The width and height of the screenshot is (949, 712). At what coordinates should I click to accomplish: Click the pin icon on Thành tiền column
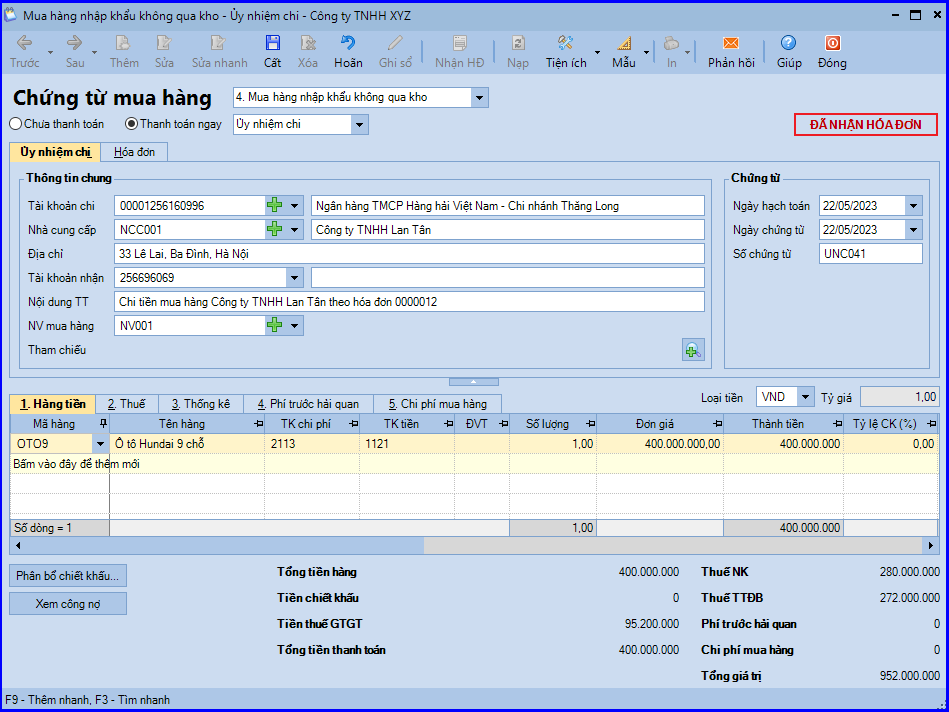coord(838,423)
